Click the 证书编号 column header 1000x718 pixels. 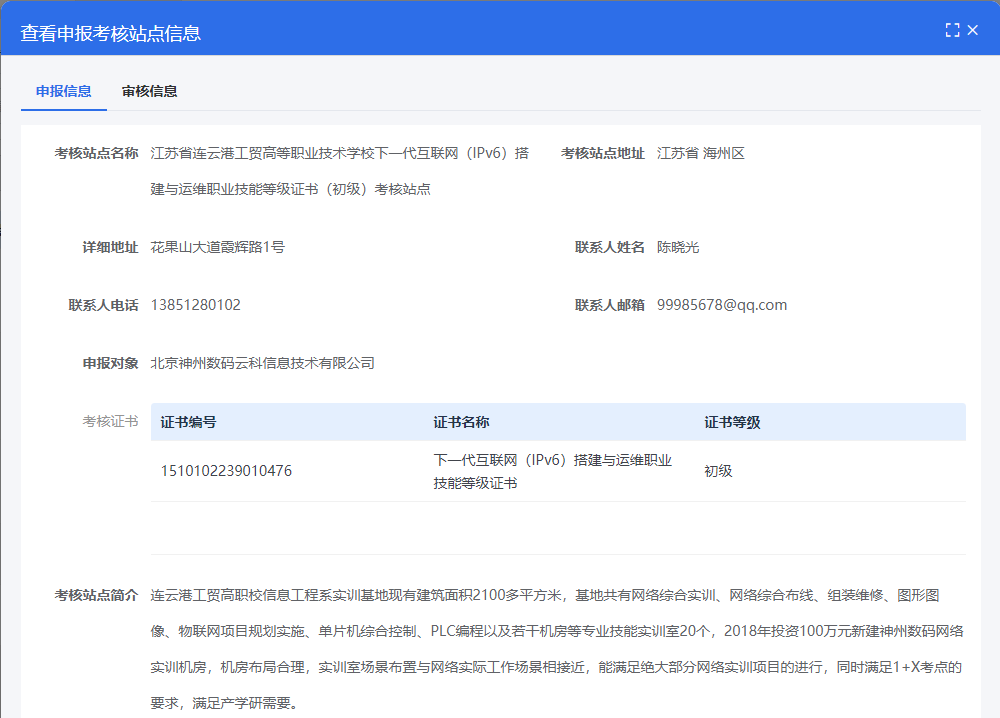click(x=189, y=422)
